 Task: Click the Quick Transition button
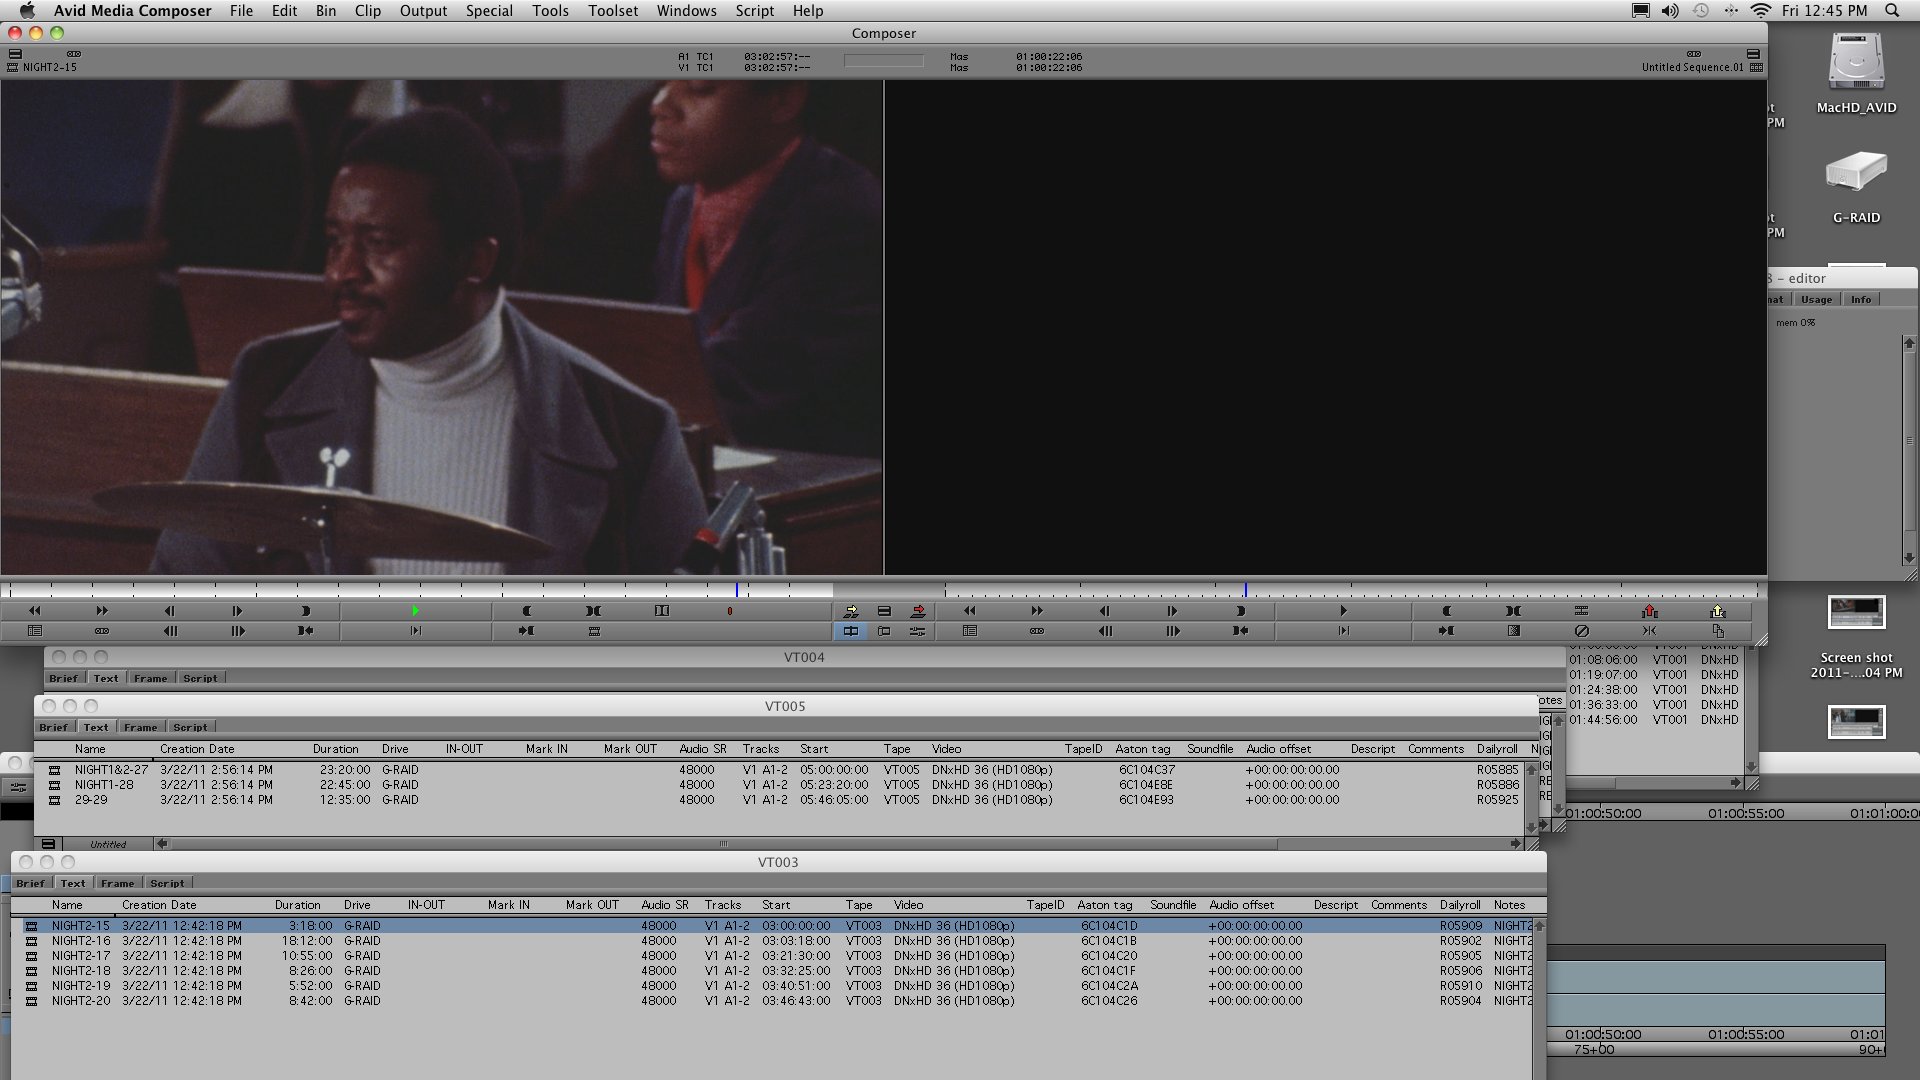click(1513, 631)
